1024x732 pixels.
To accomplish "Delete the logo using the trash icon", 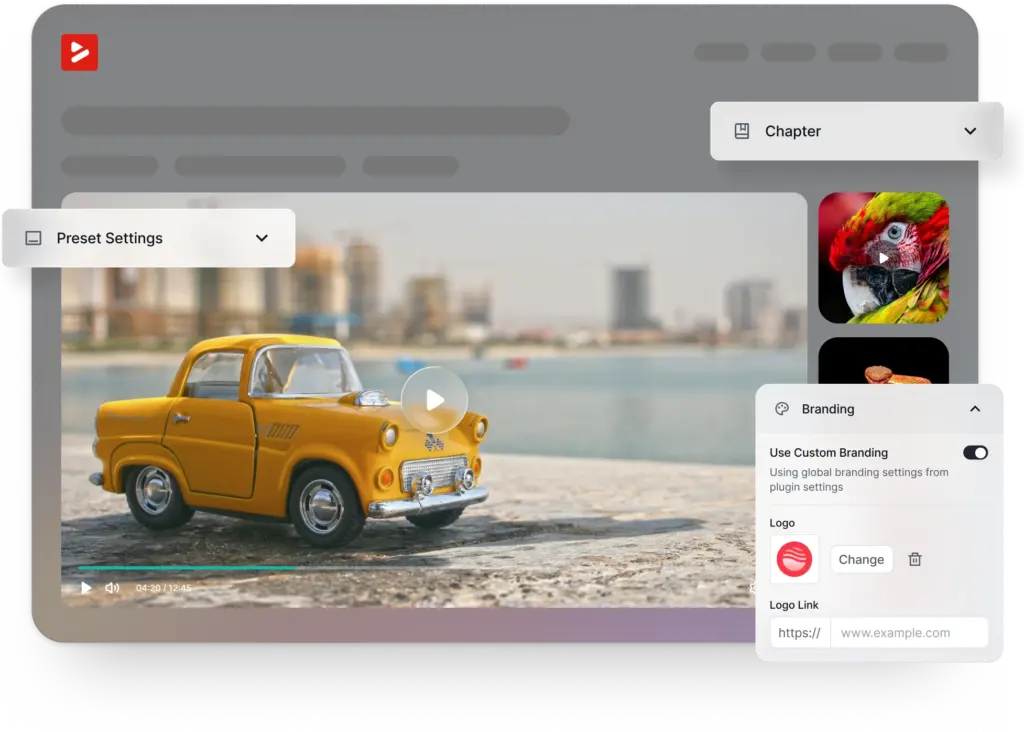I will point(914,559).
